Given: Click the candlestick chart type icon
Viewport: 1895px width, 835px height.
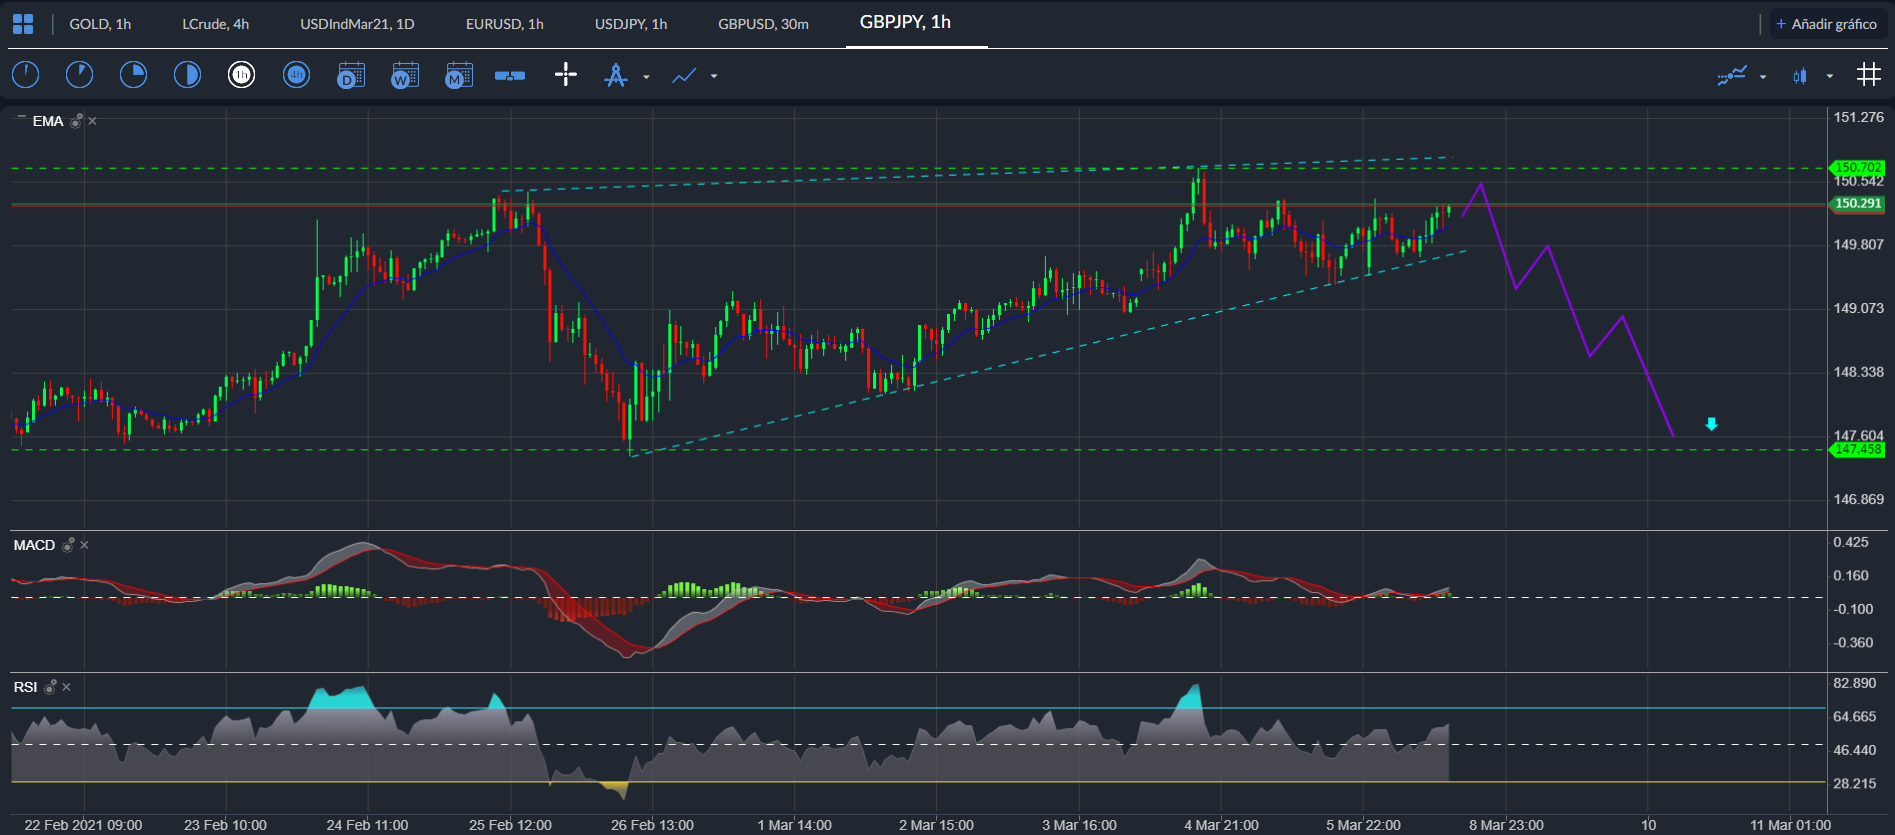Looking at the screenshot, I should tap(1800, 75).
